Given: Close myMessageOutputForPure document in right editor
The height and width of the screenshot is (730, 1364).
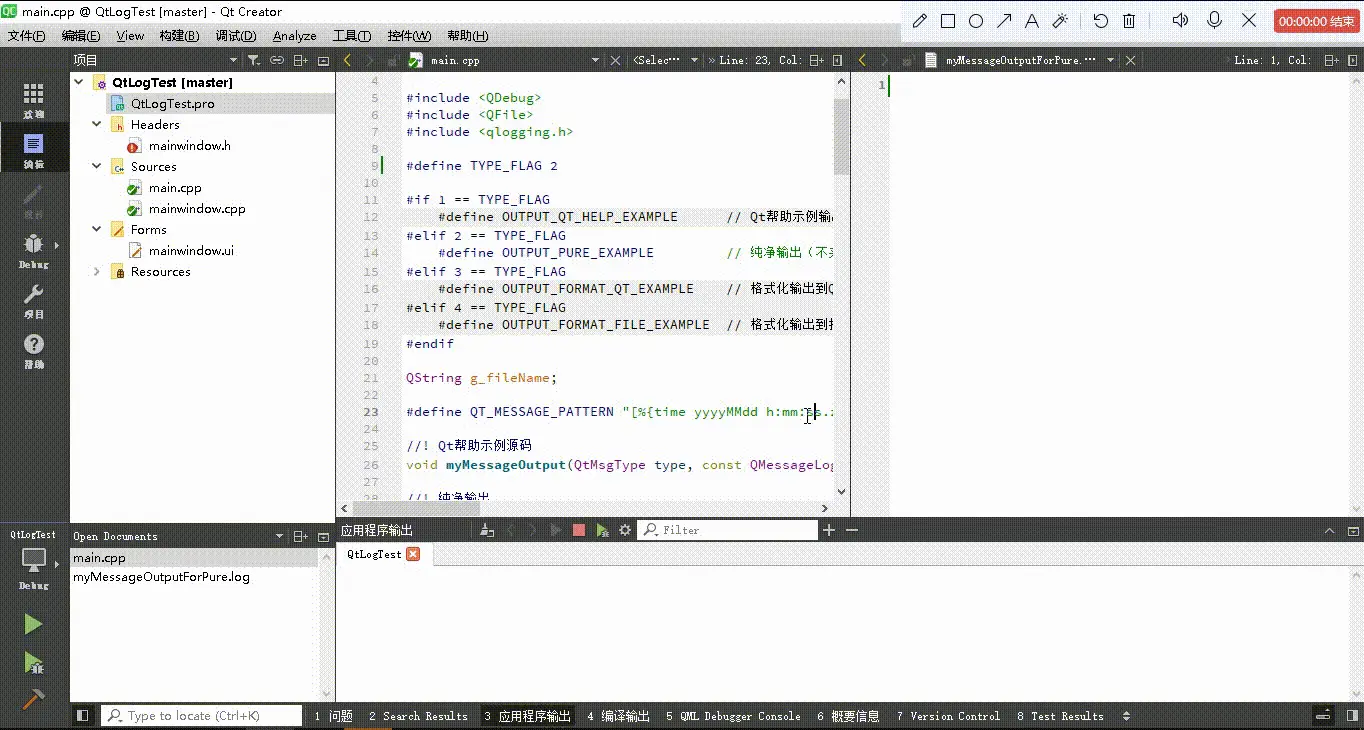Looking at the screenshot, I should point(1130,60).
